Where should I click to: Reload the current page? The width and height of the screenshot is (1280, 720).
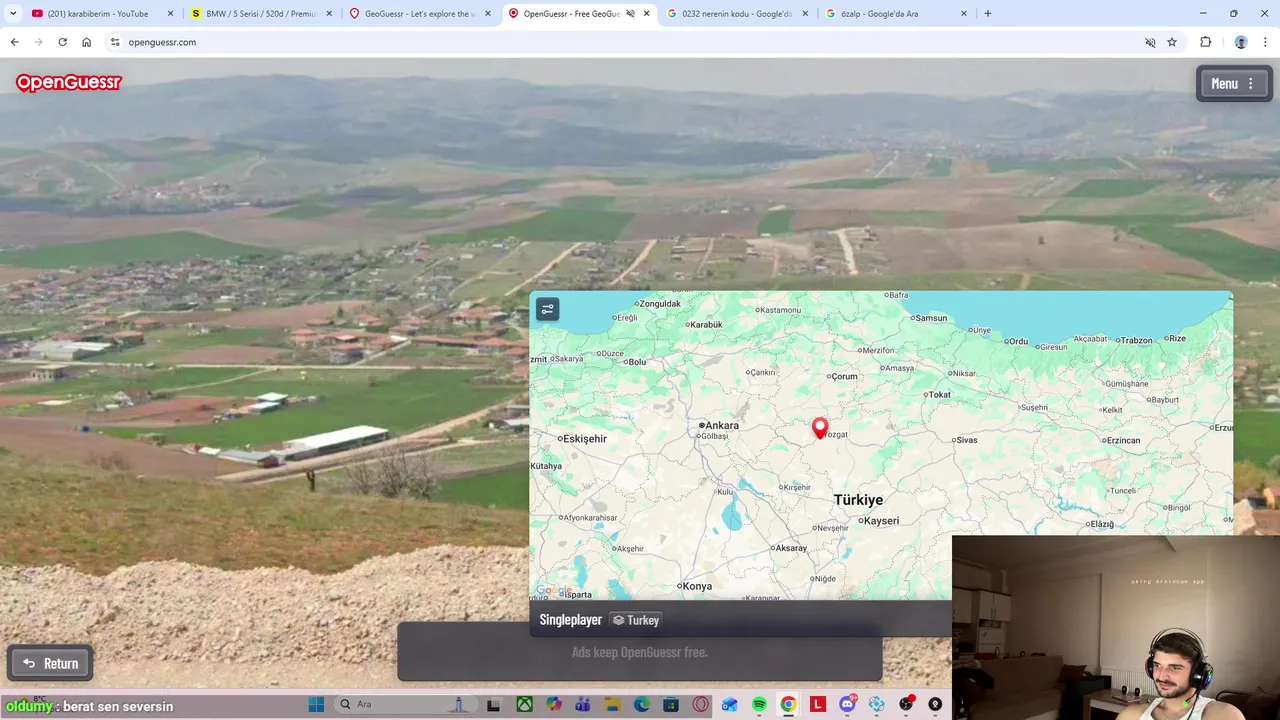tap(62, 42)
